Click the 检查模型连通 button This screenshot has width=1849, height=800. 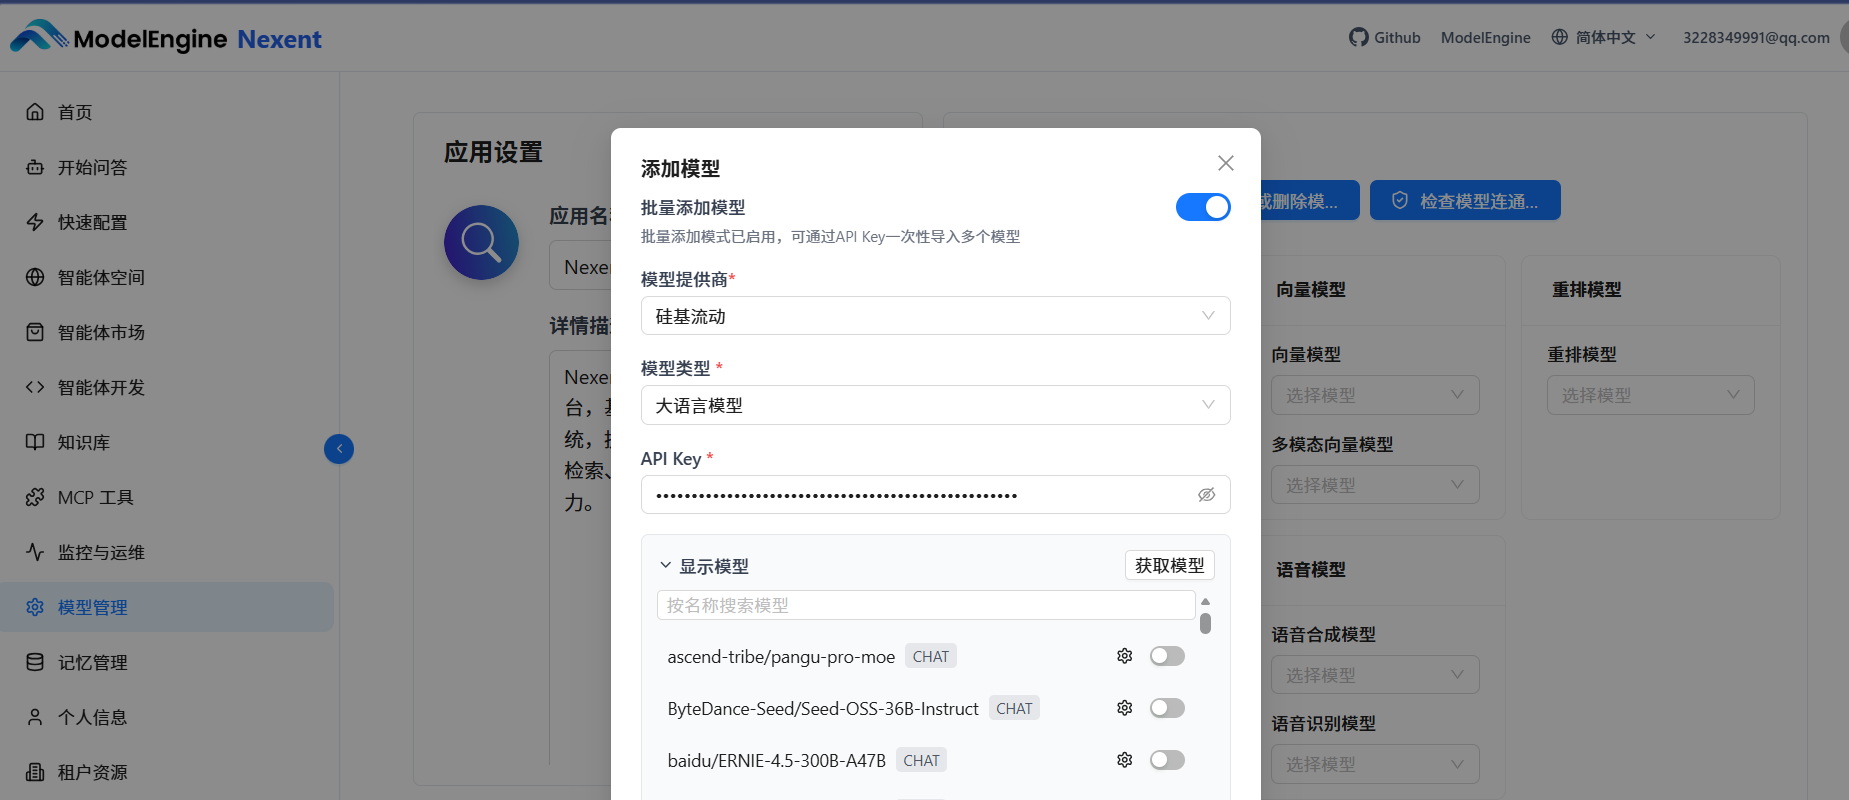1465,200
